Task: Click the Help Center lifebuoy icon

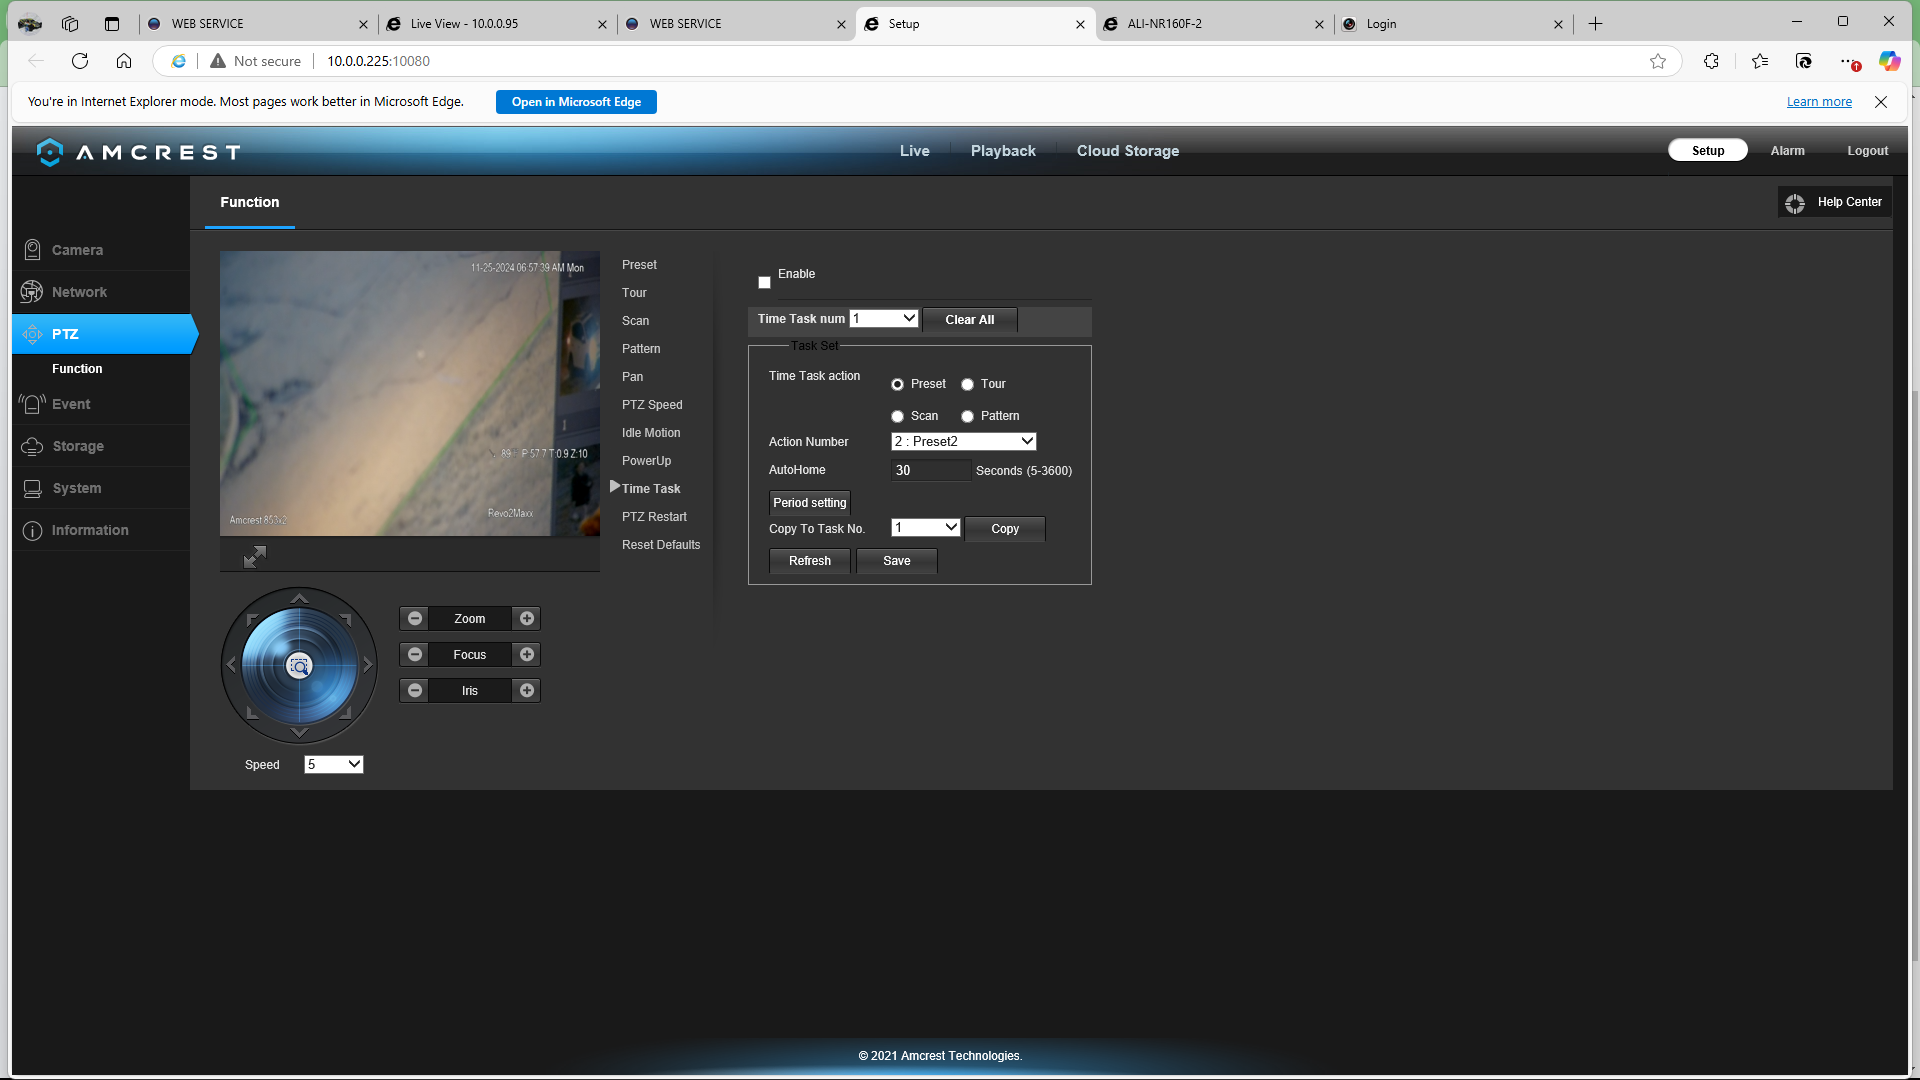Action: click(x=1795, y=203)
